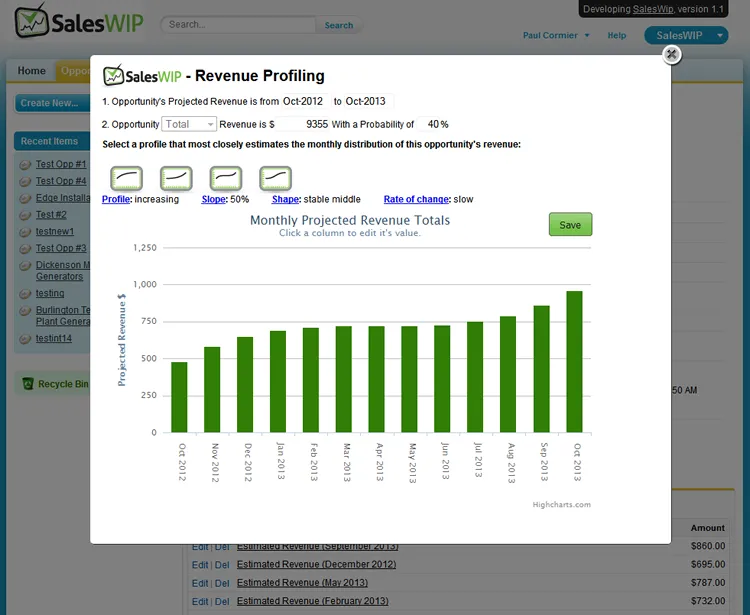Click the SalesWIP logo in page header
The width and height of the screenshot is (750, 615).
(x=79, y=22)
